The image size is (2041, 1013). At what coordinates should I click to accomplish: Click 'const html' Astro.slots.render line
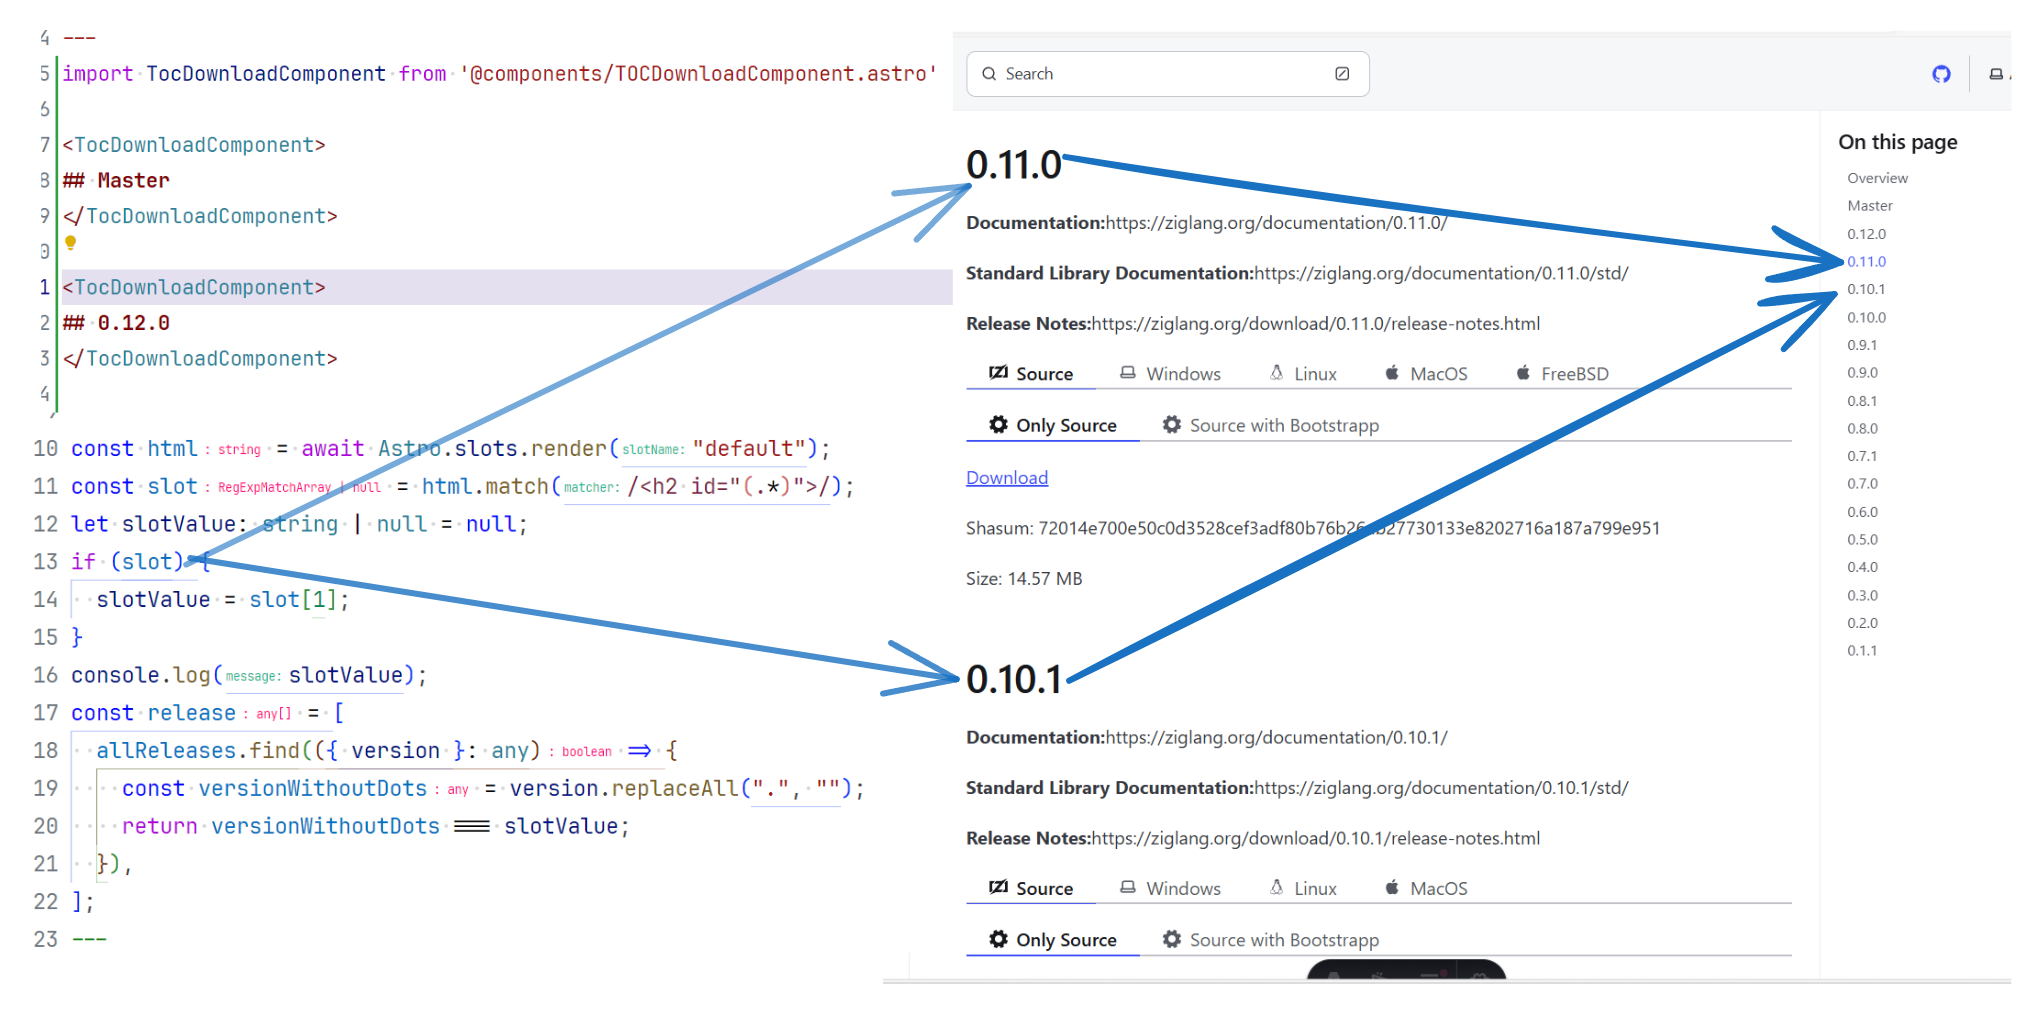(450, 449)
